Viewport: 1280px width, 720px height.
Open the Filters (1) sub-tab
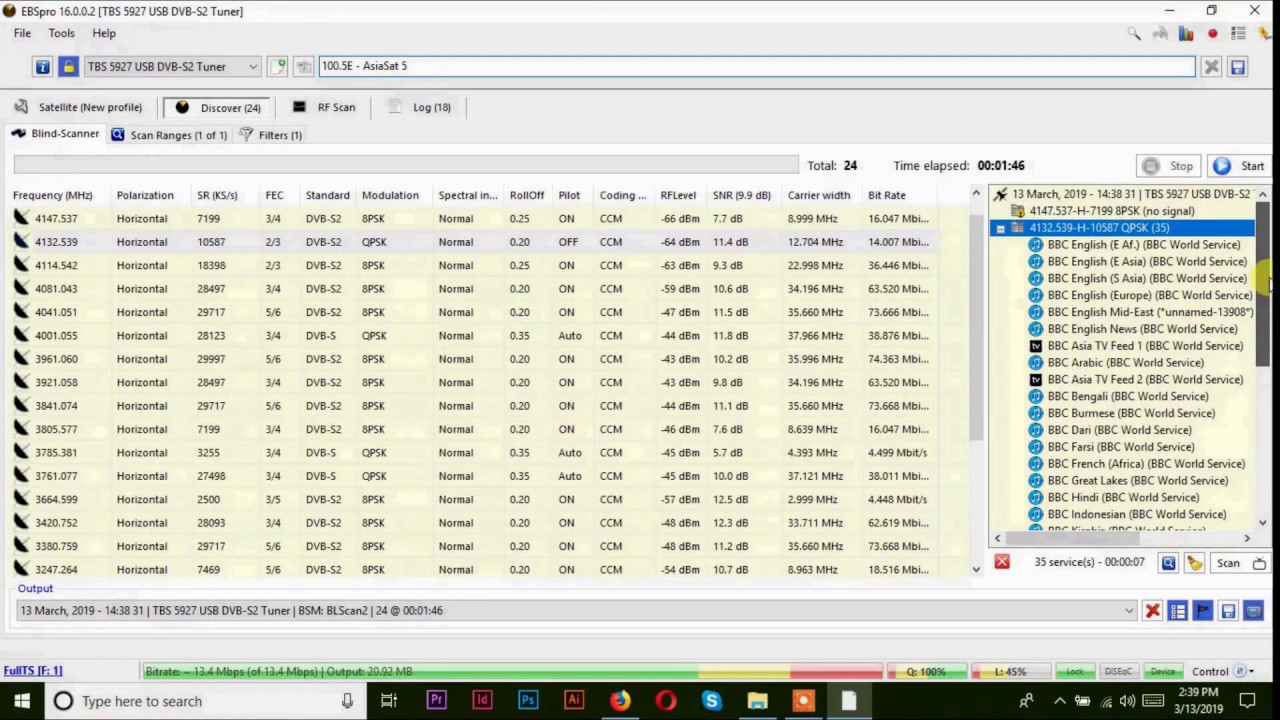270,135
